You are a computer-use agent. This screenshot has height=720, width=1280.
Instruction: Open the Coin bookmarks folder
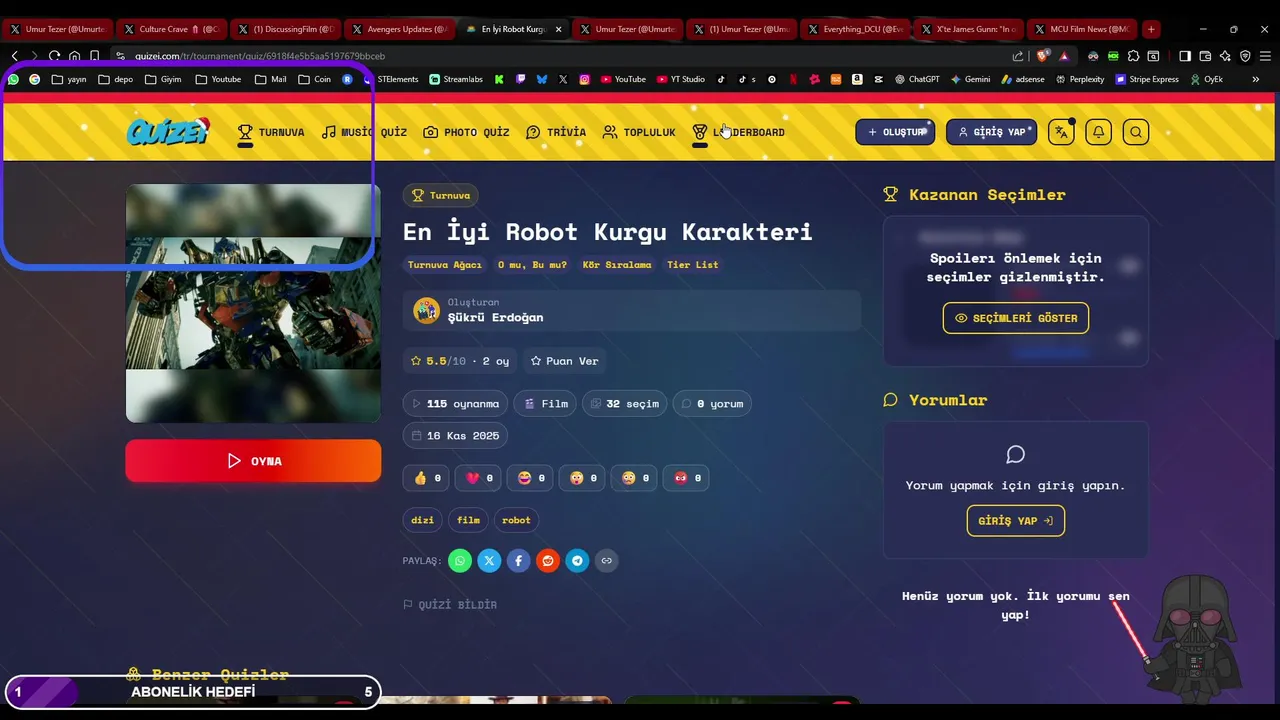tap(314, 79)
